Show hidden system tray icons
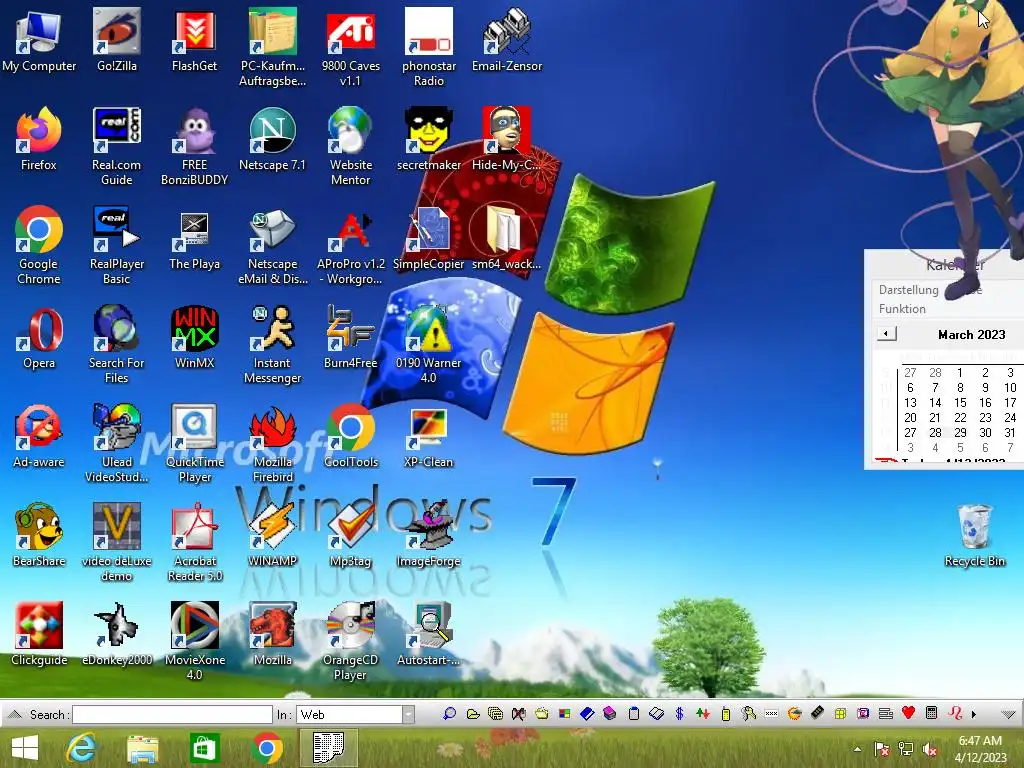1024x768 pixels. pyautogui.click(x=857, y=749)
